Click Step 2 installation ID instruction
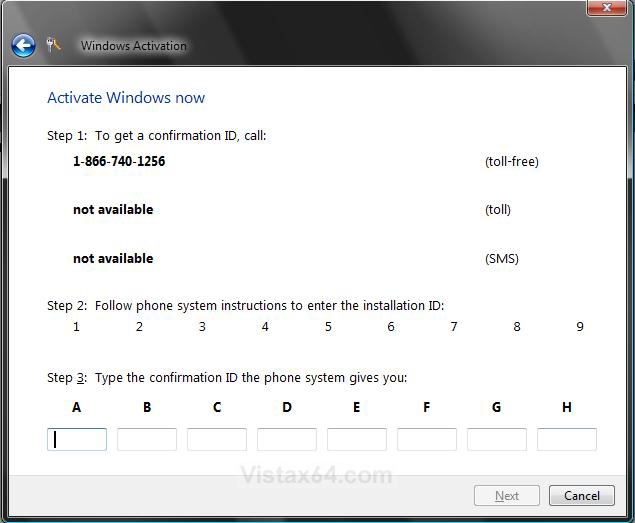Viewport: 635px width, 523px height. point(245,305)
